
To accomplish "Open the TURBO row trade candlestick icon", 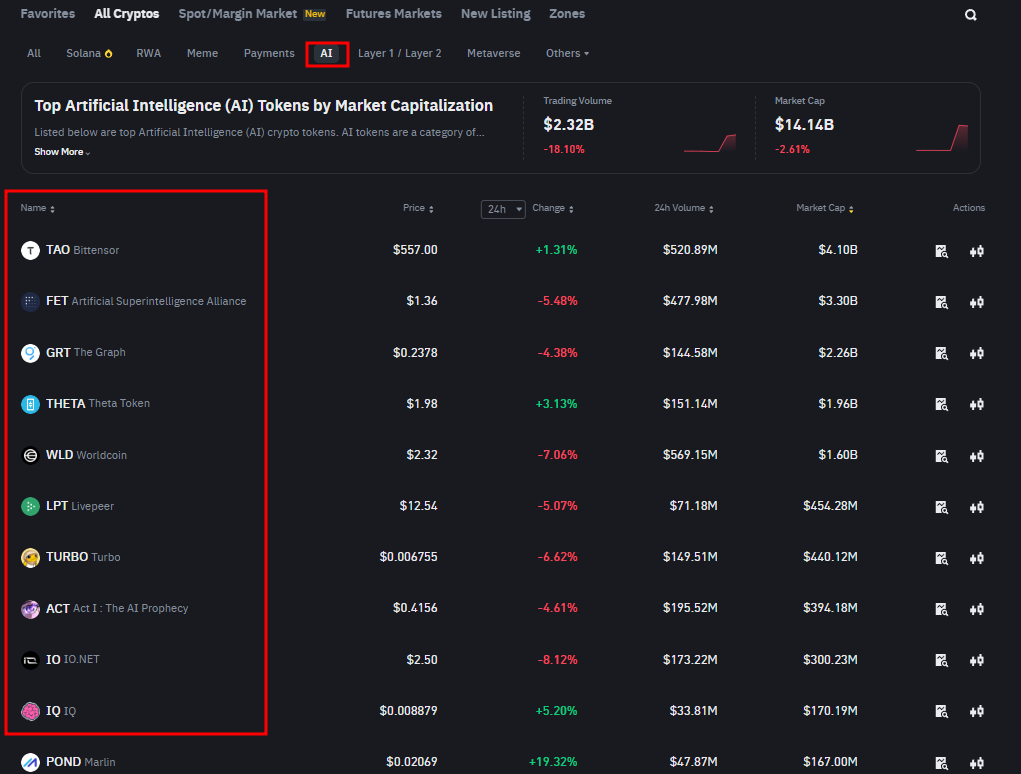I will tap(977, 558).
